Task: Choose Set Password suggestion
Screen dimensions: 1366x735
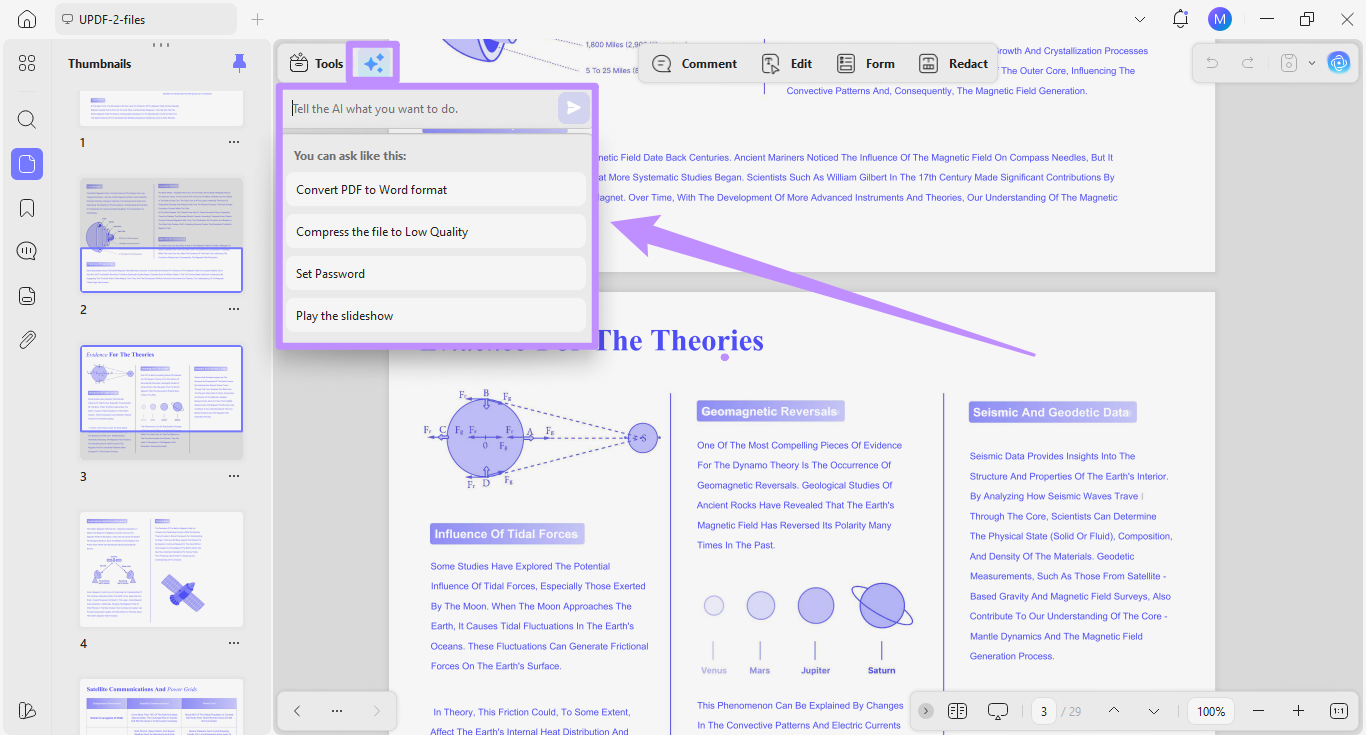Action: pyautogui.click(x=435, y=273)
